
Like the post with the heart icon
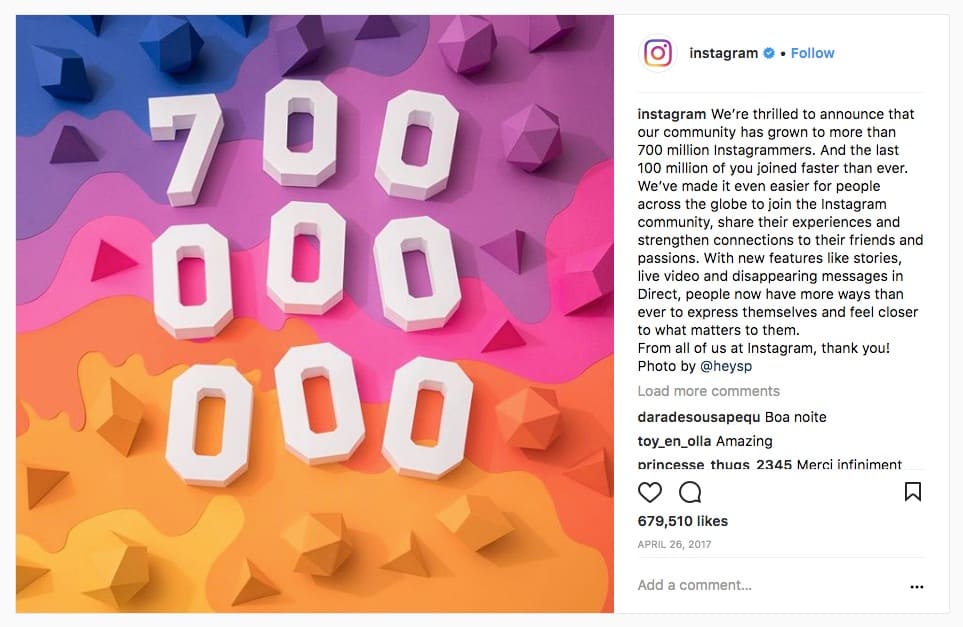coord(650,492)
